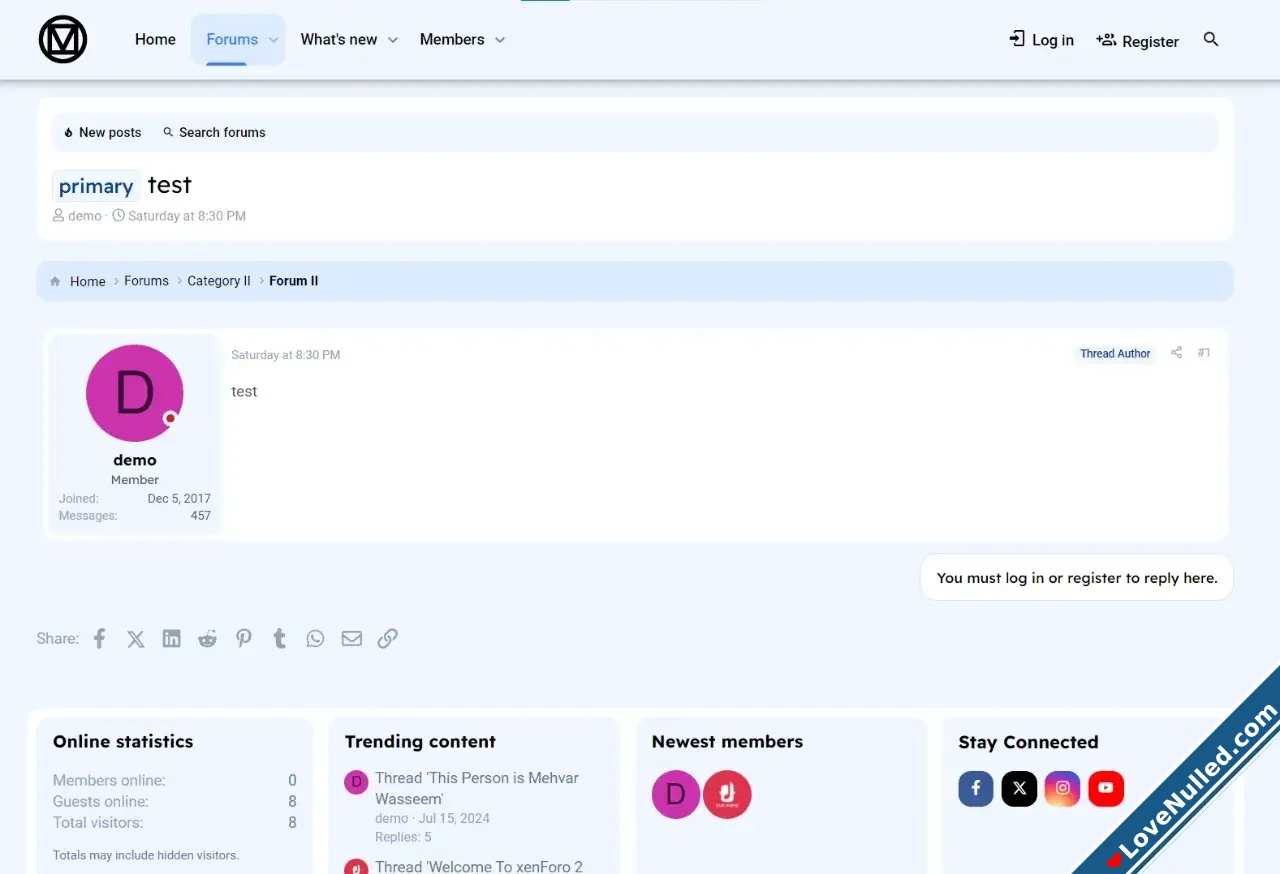Share thread on Reddit icon
Viewport: 1280px width, 874px height.
coord(207,639)
